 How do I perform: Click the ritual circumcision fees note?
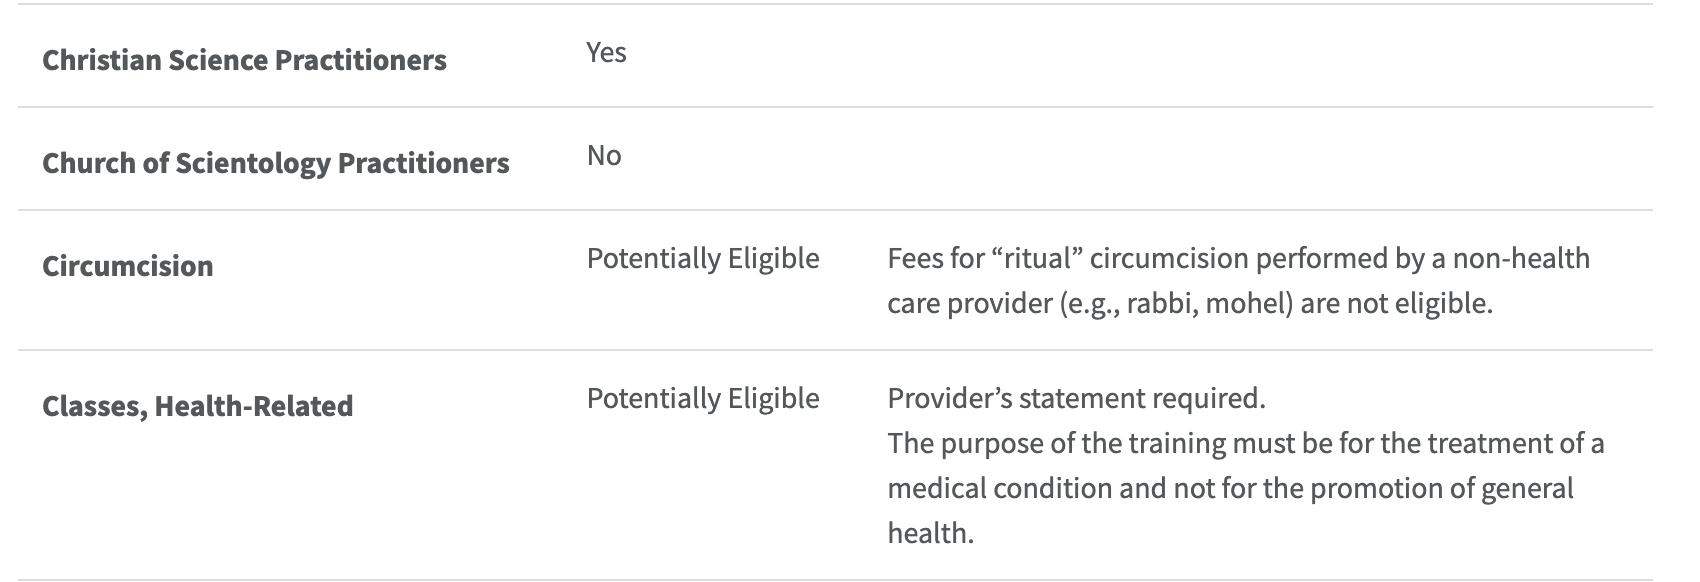click(1238, 280)
